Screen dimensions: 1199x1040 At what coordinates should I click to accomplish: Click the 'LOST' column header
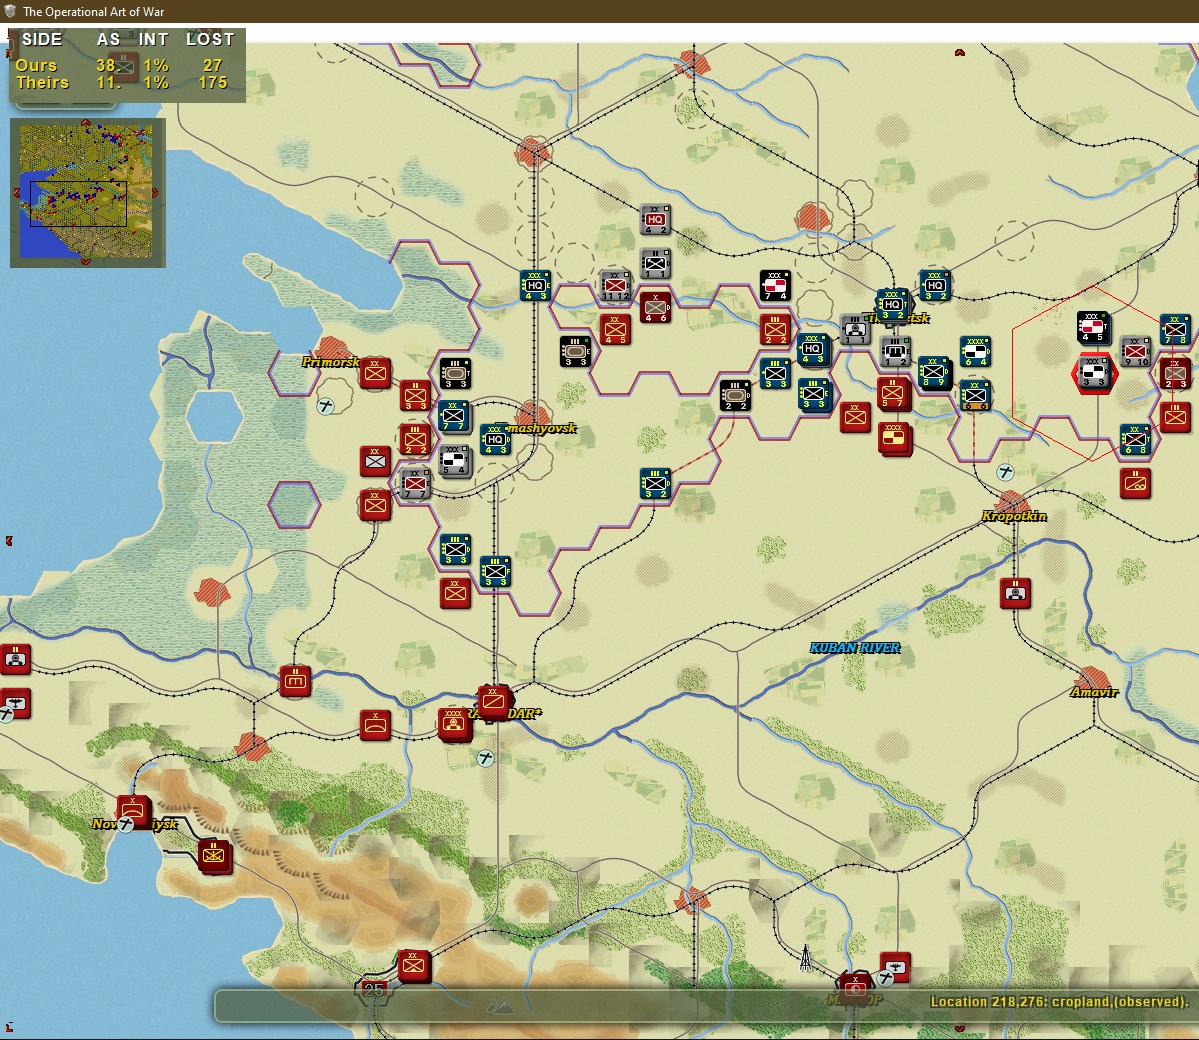210,39
